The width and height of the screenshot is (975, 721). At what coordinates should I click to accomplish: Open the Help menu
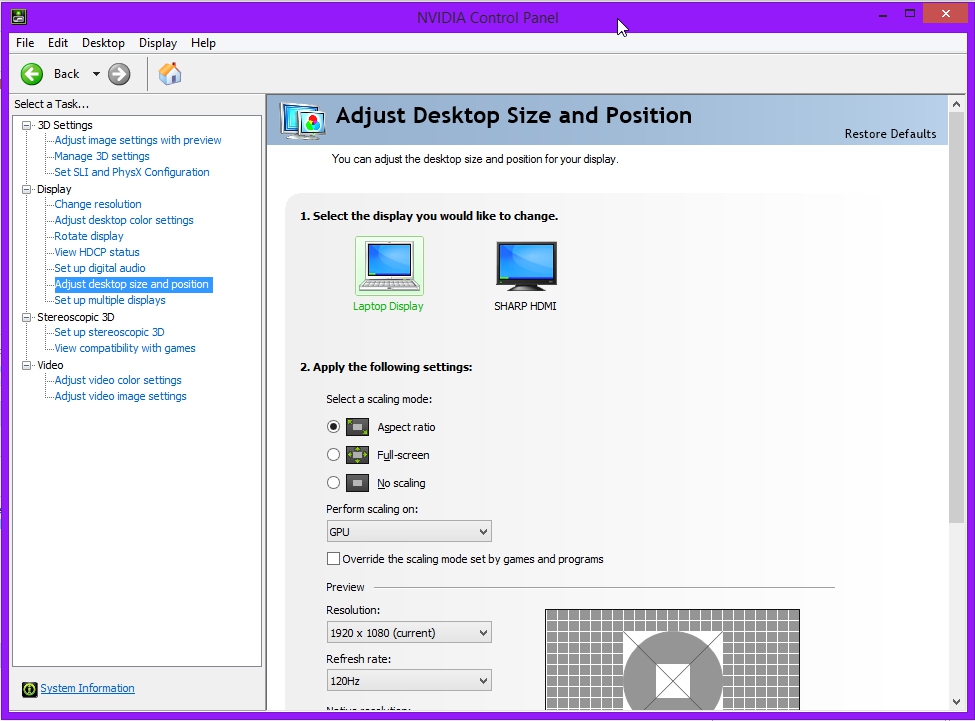coord(203,43)
